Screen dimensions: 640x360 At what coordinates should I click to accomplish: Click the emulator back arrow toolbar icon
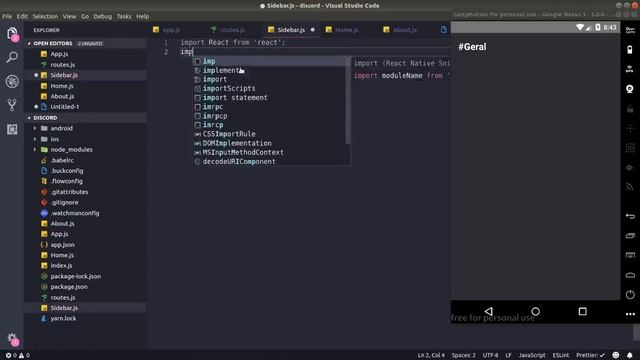pos(630,216)
